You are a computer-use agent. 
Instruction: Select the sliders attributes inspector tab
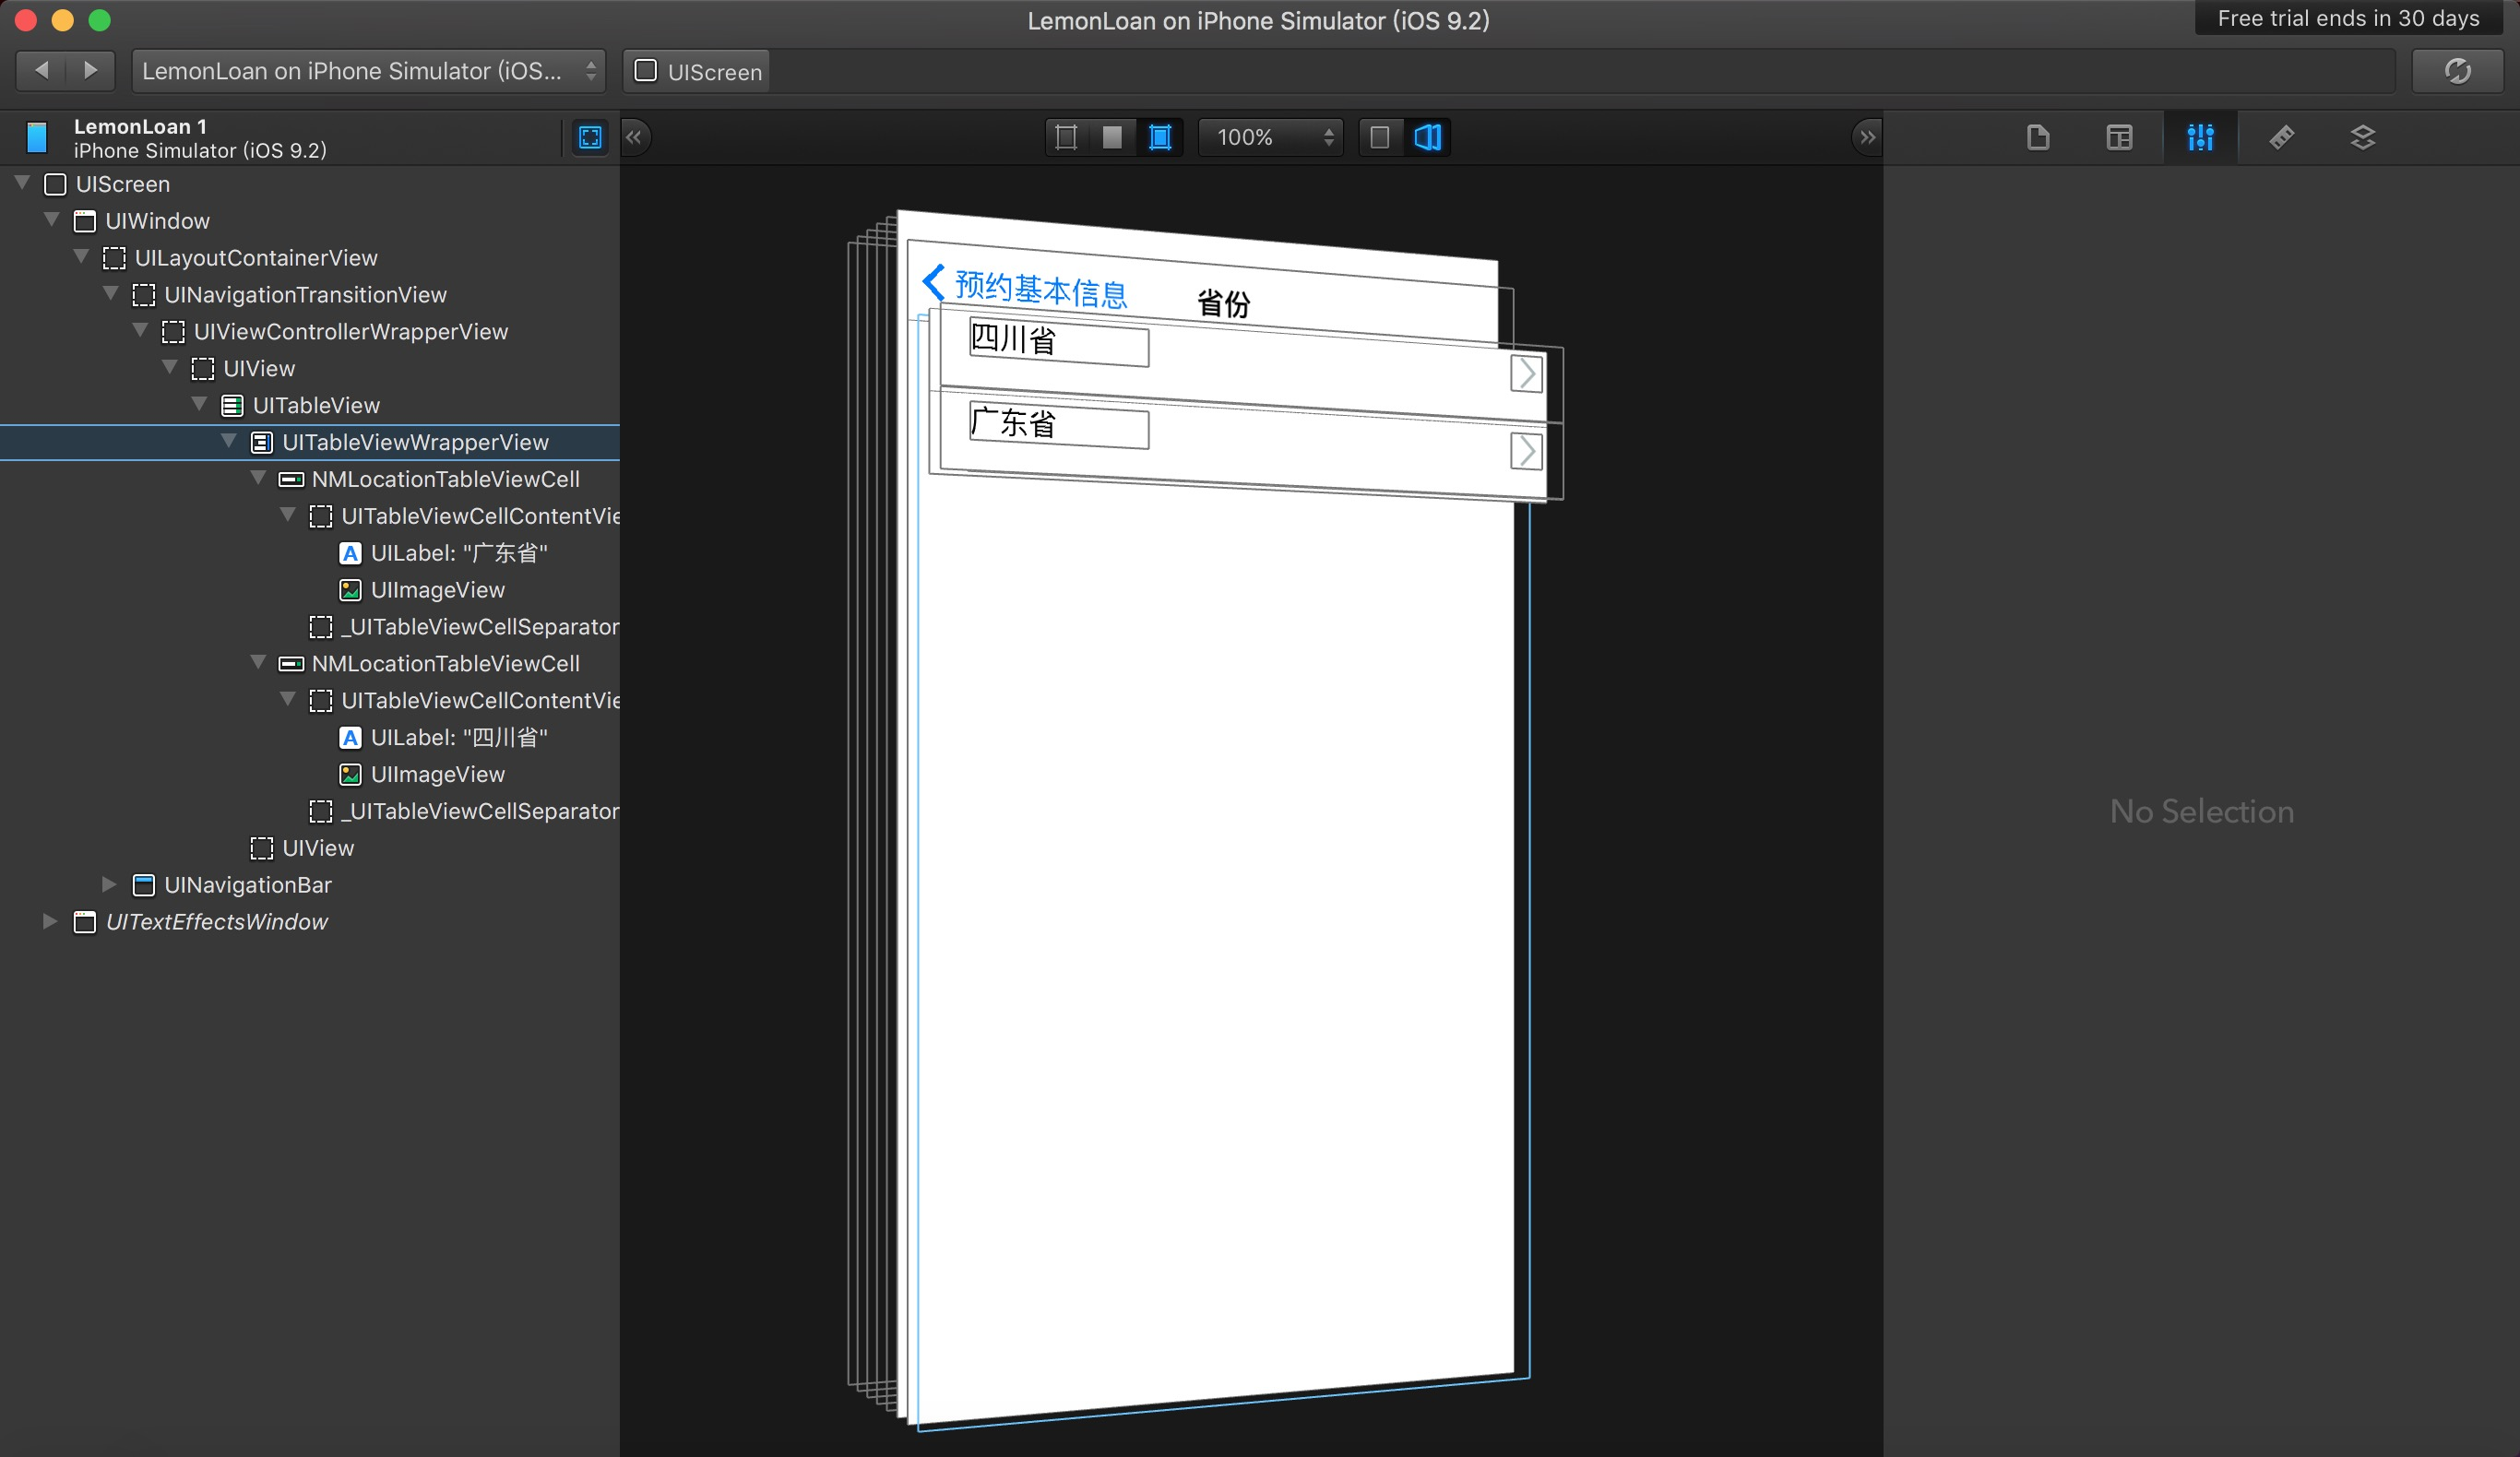click(x=2200, y=137)
